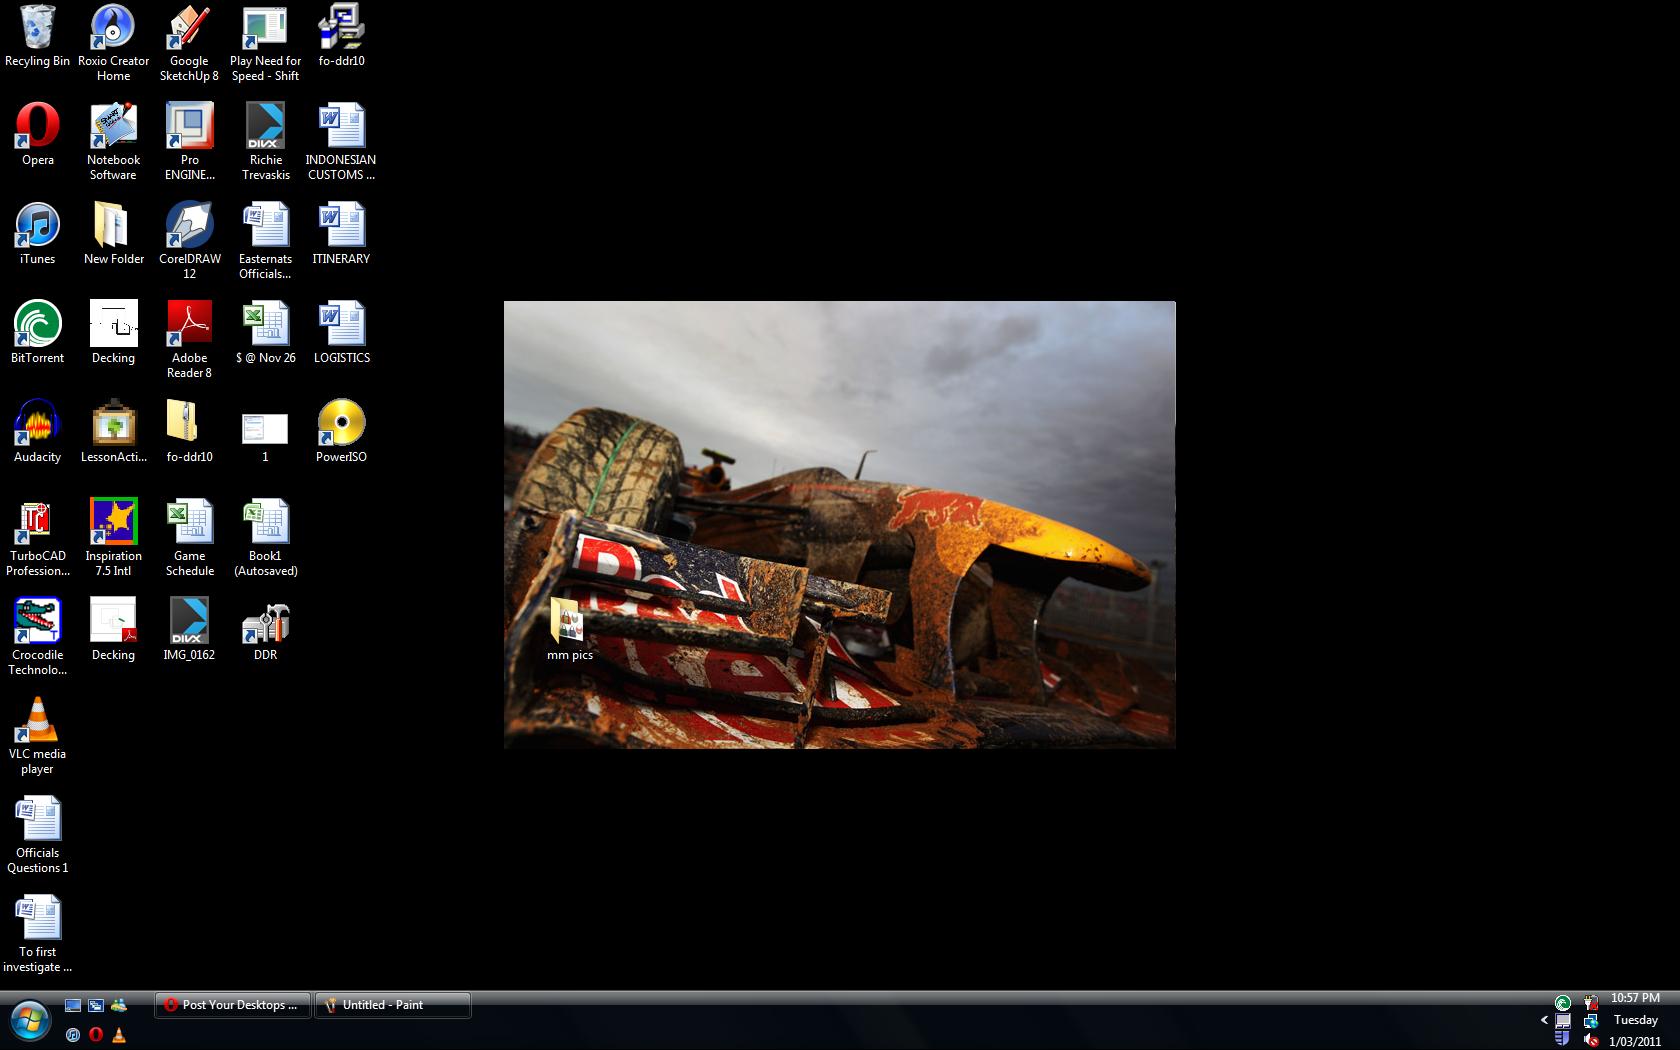Open iTunes desktop shortcut
Image resolution: width=1680 pixels, height=1050 pixels.
(37, 234)
